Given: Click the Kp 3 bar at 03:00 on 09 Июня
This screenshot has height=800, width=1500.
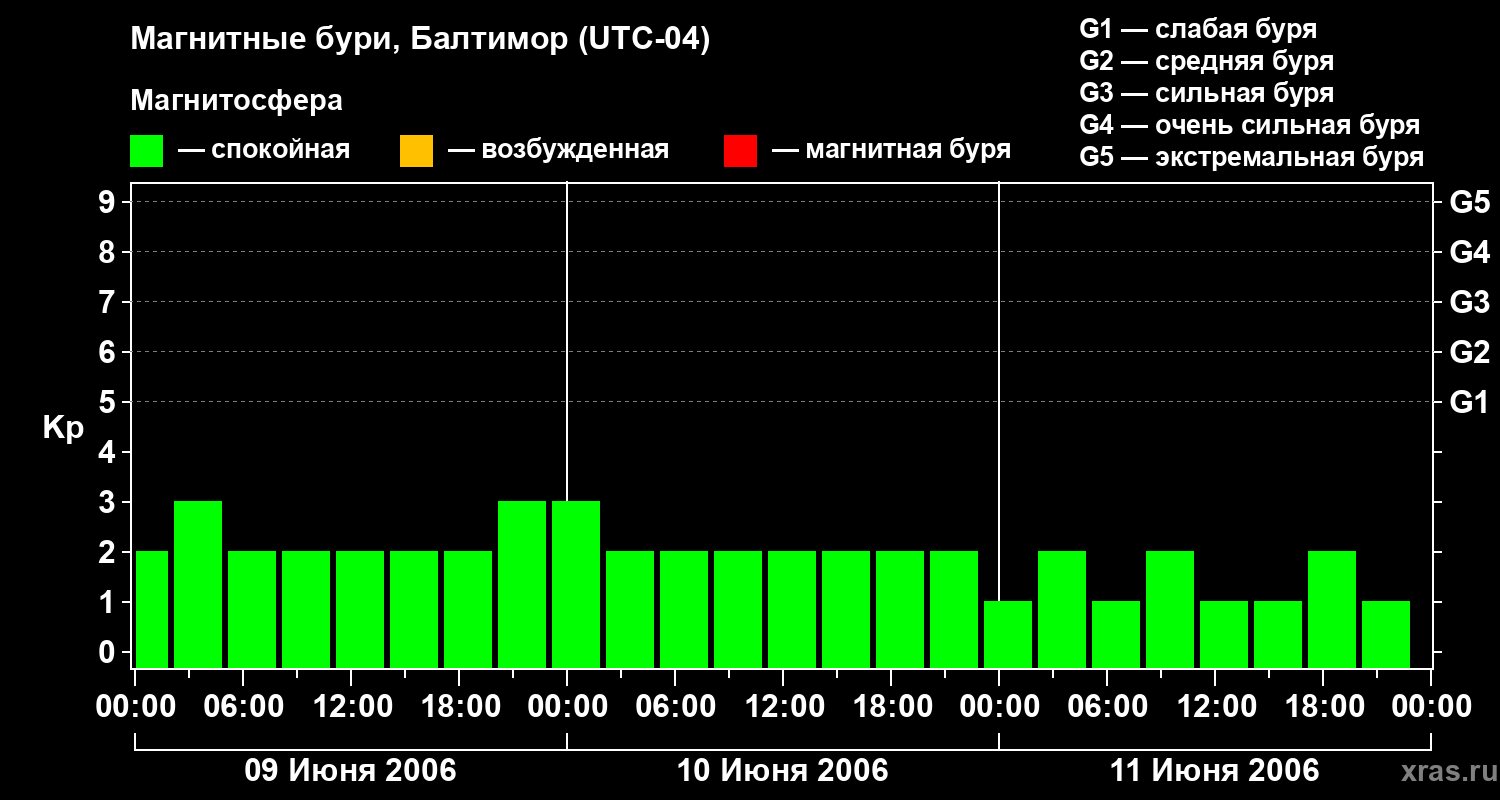Looking at the screenshot, I should pyautogui.click(x=198, y=584).
